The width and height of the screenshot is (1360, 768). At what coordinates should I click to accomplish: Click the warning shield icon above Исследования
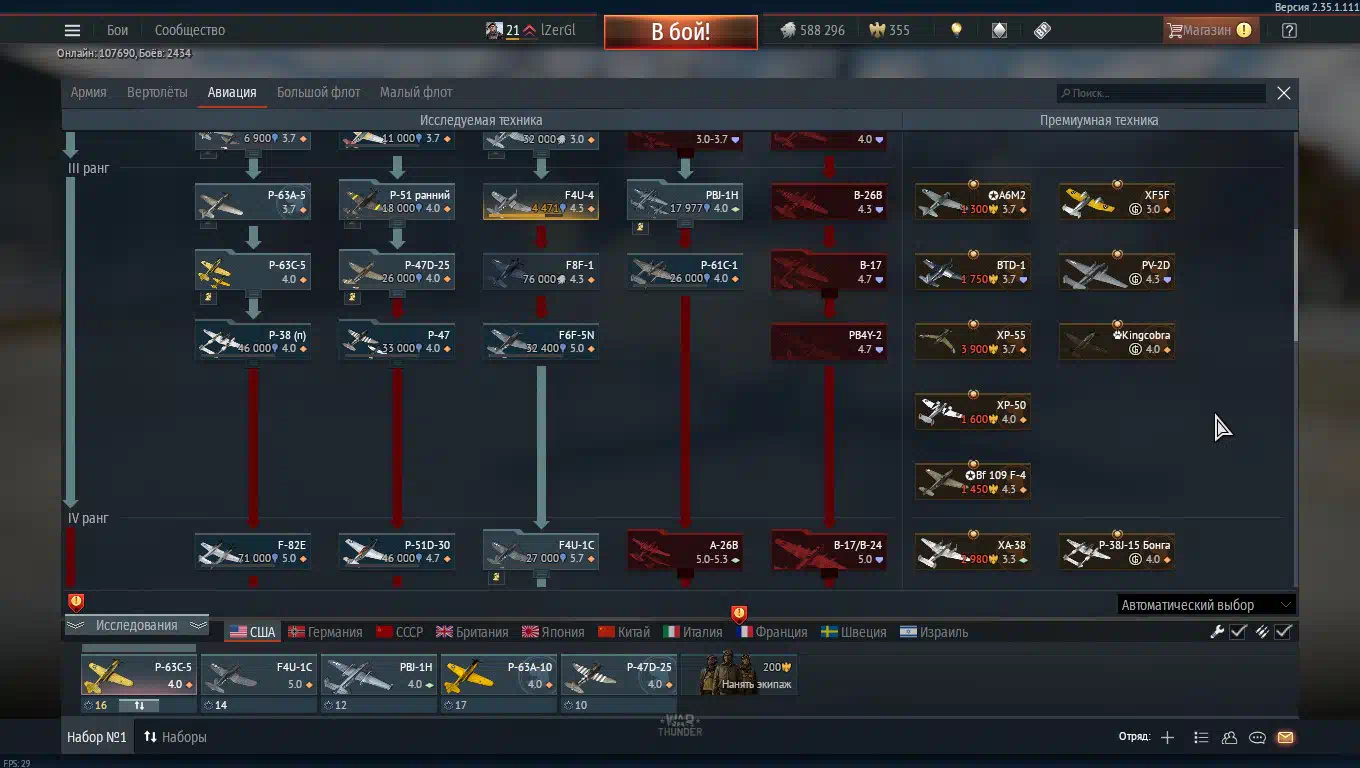tap(76, 601)
